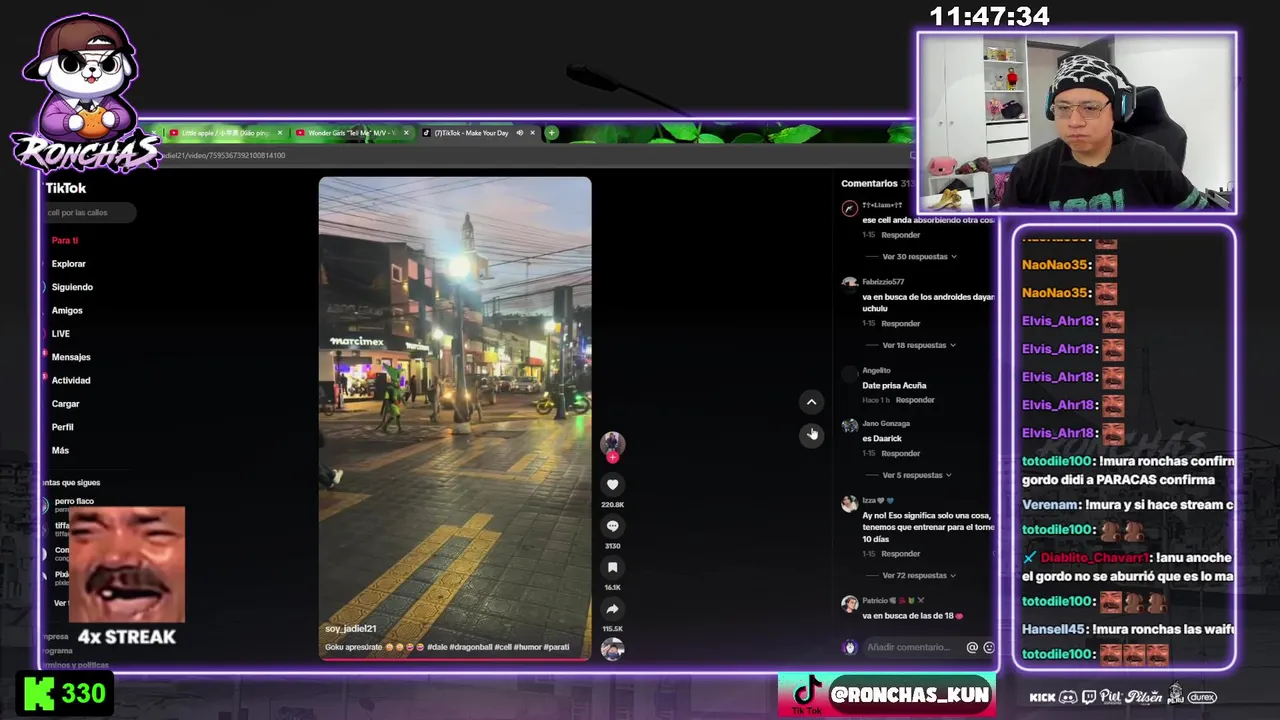Open Amigos in TikTok sidebar
The image size is (1280, 720).
[67, 310]
